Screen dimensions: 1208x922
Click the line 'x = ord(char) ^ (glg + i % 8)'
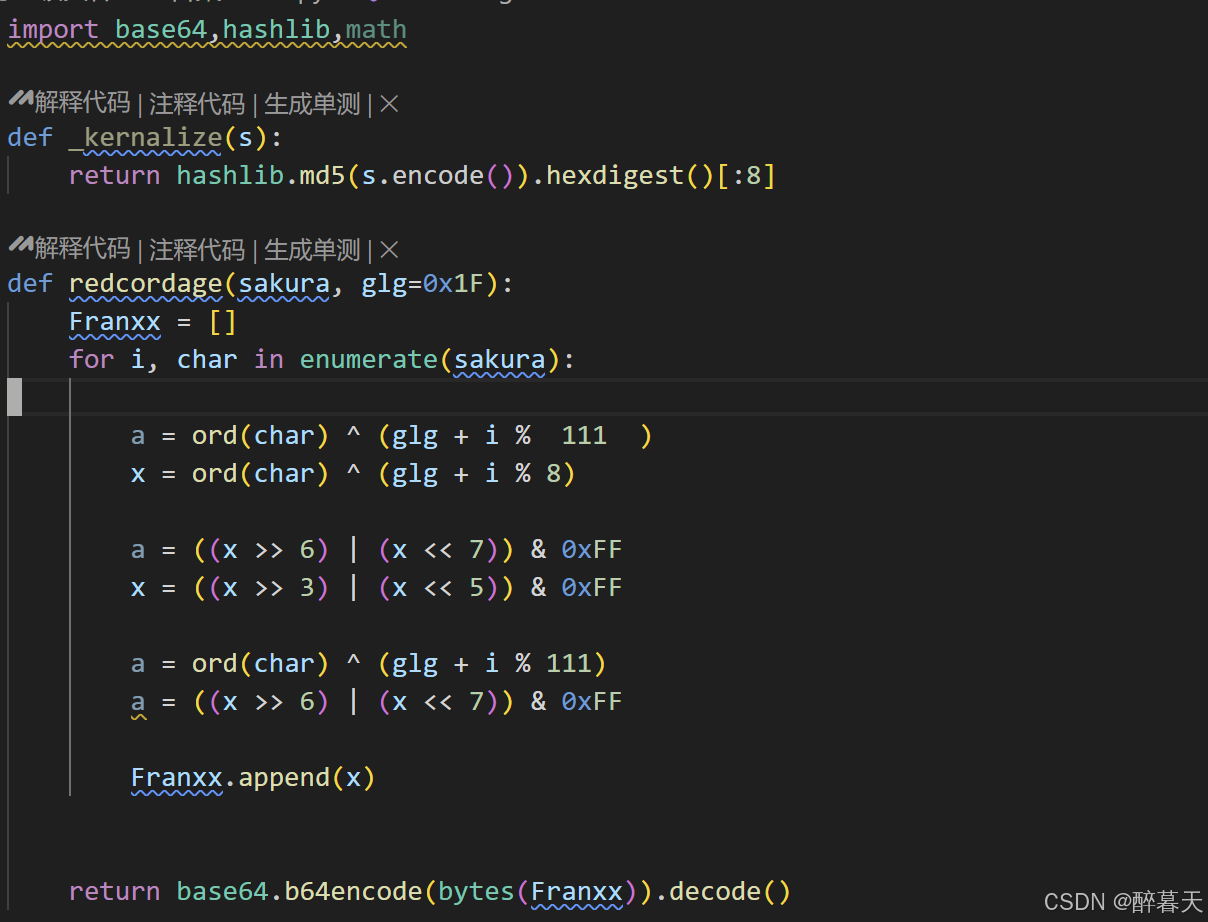tap(353, 474)
